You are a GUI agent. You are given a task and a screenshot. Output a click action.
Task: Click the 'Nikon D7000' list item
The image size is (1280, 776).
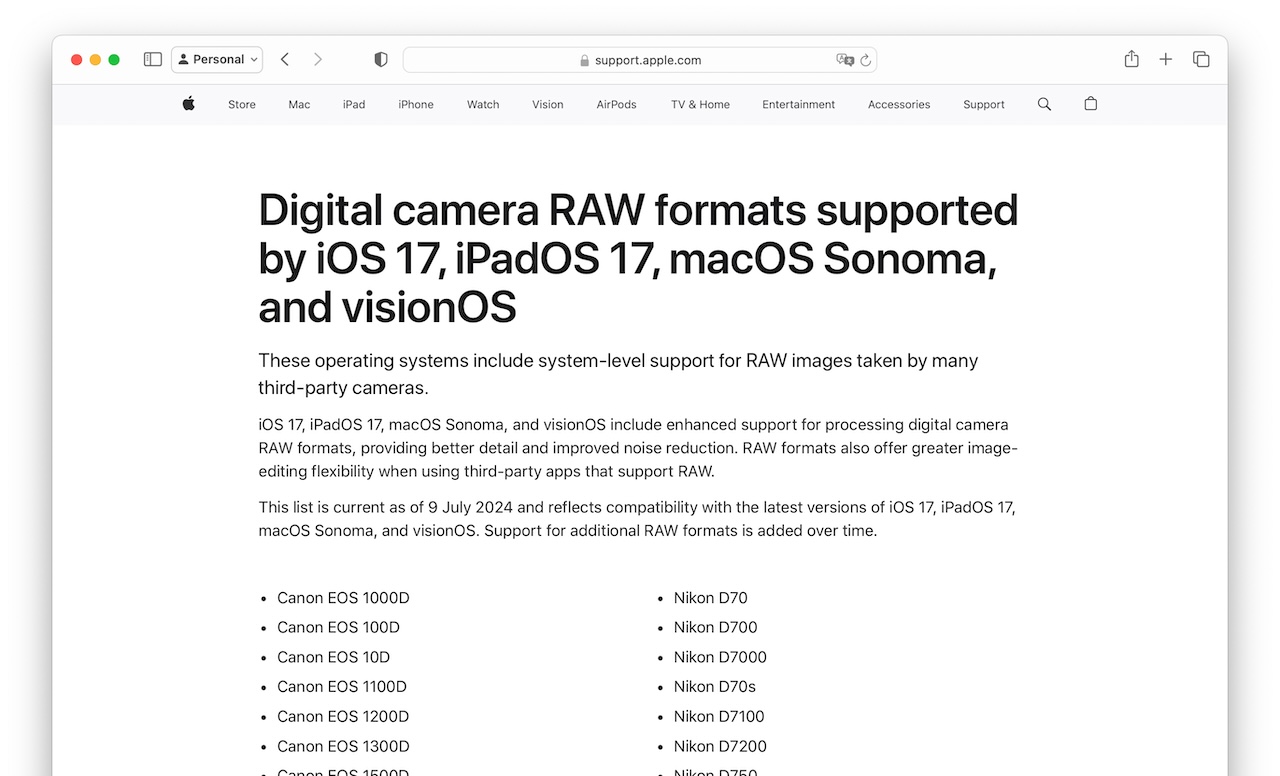pos(720,657)
